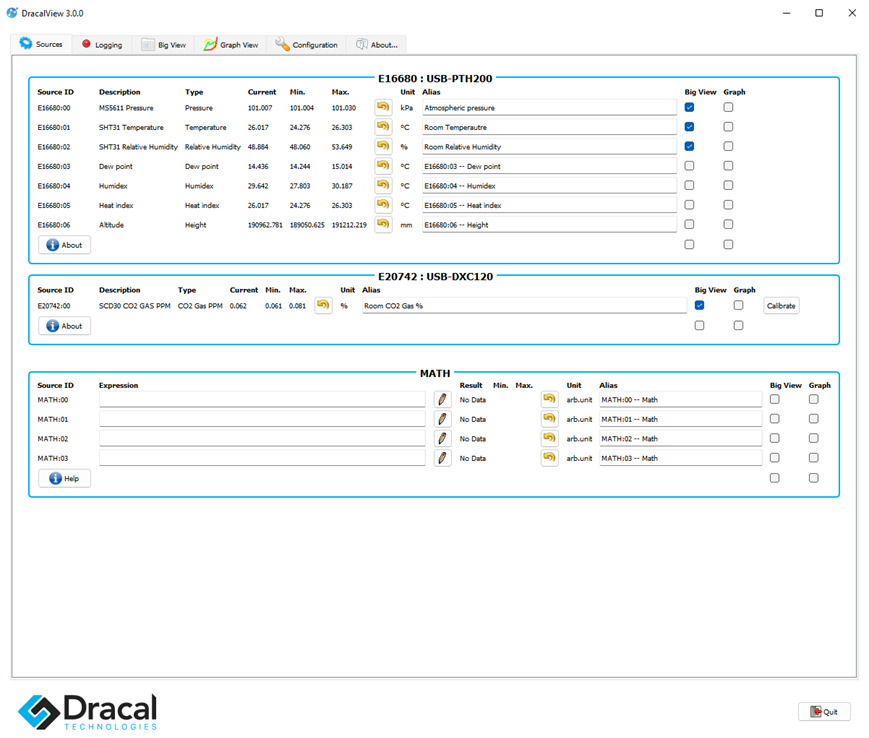
Task: Edit the MATH:01 -- Math alias field
Action: pyautogui.click(x=681, y=419)
